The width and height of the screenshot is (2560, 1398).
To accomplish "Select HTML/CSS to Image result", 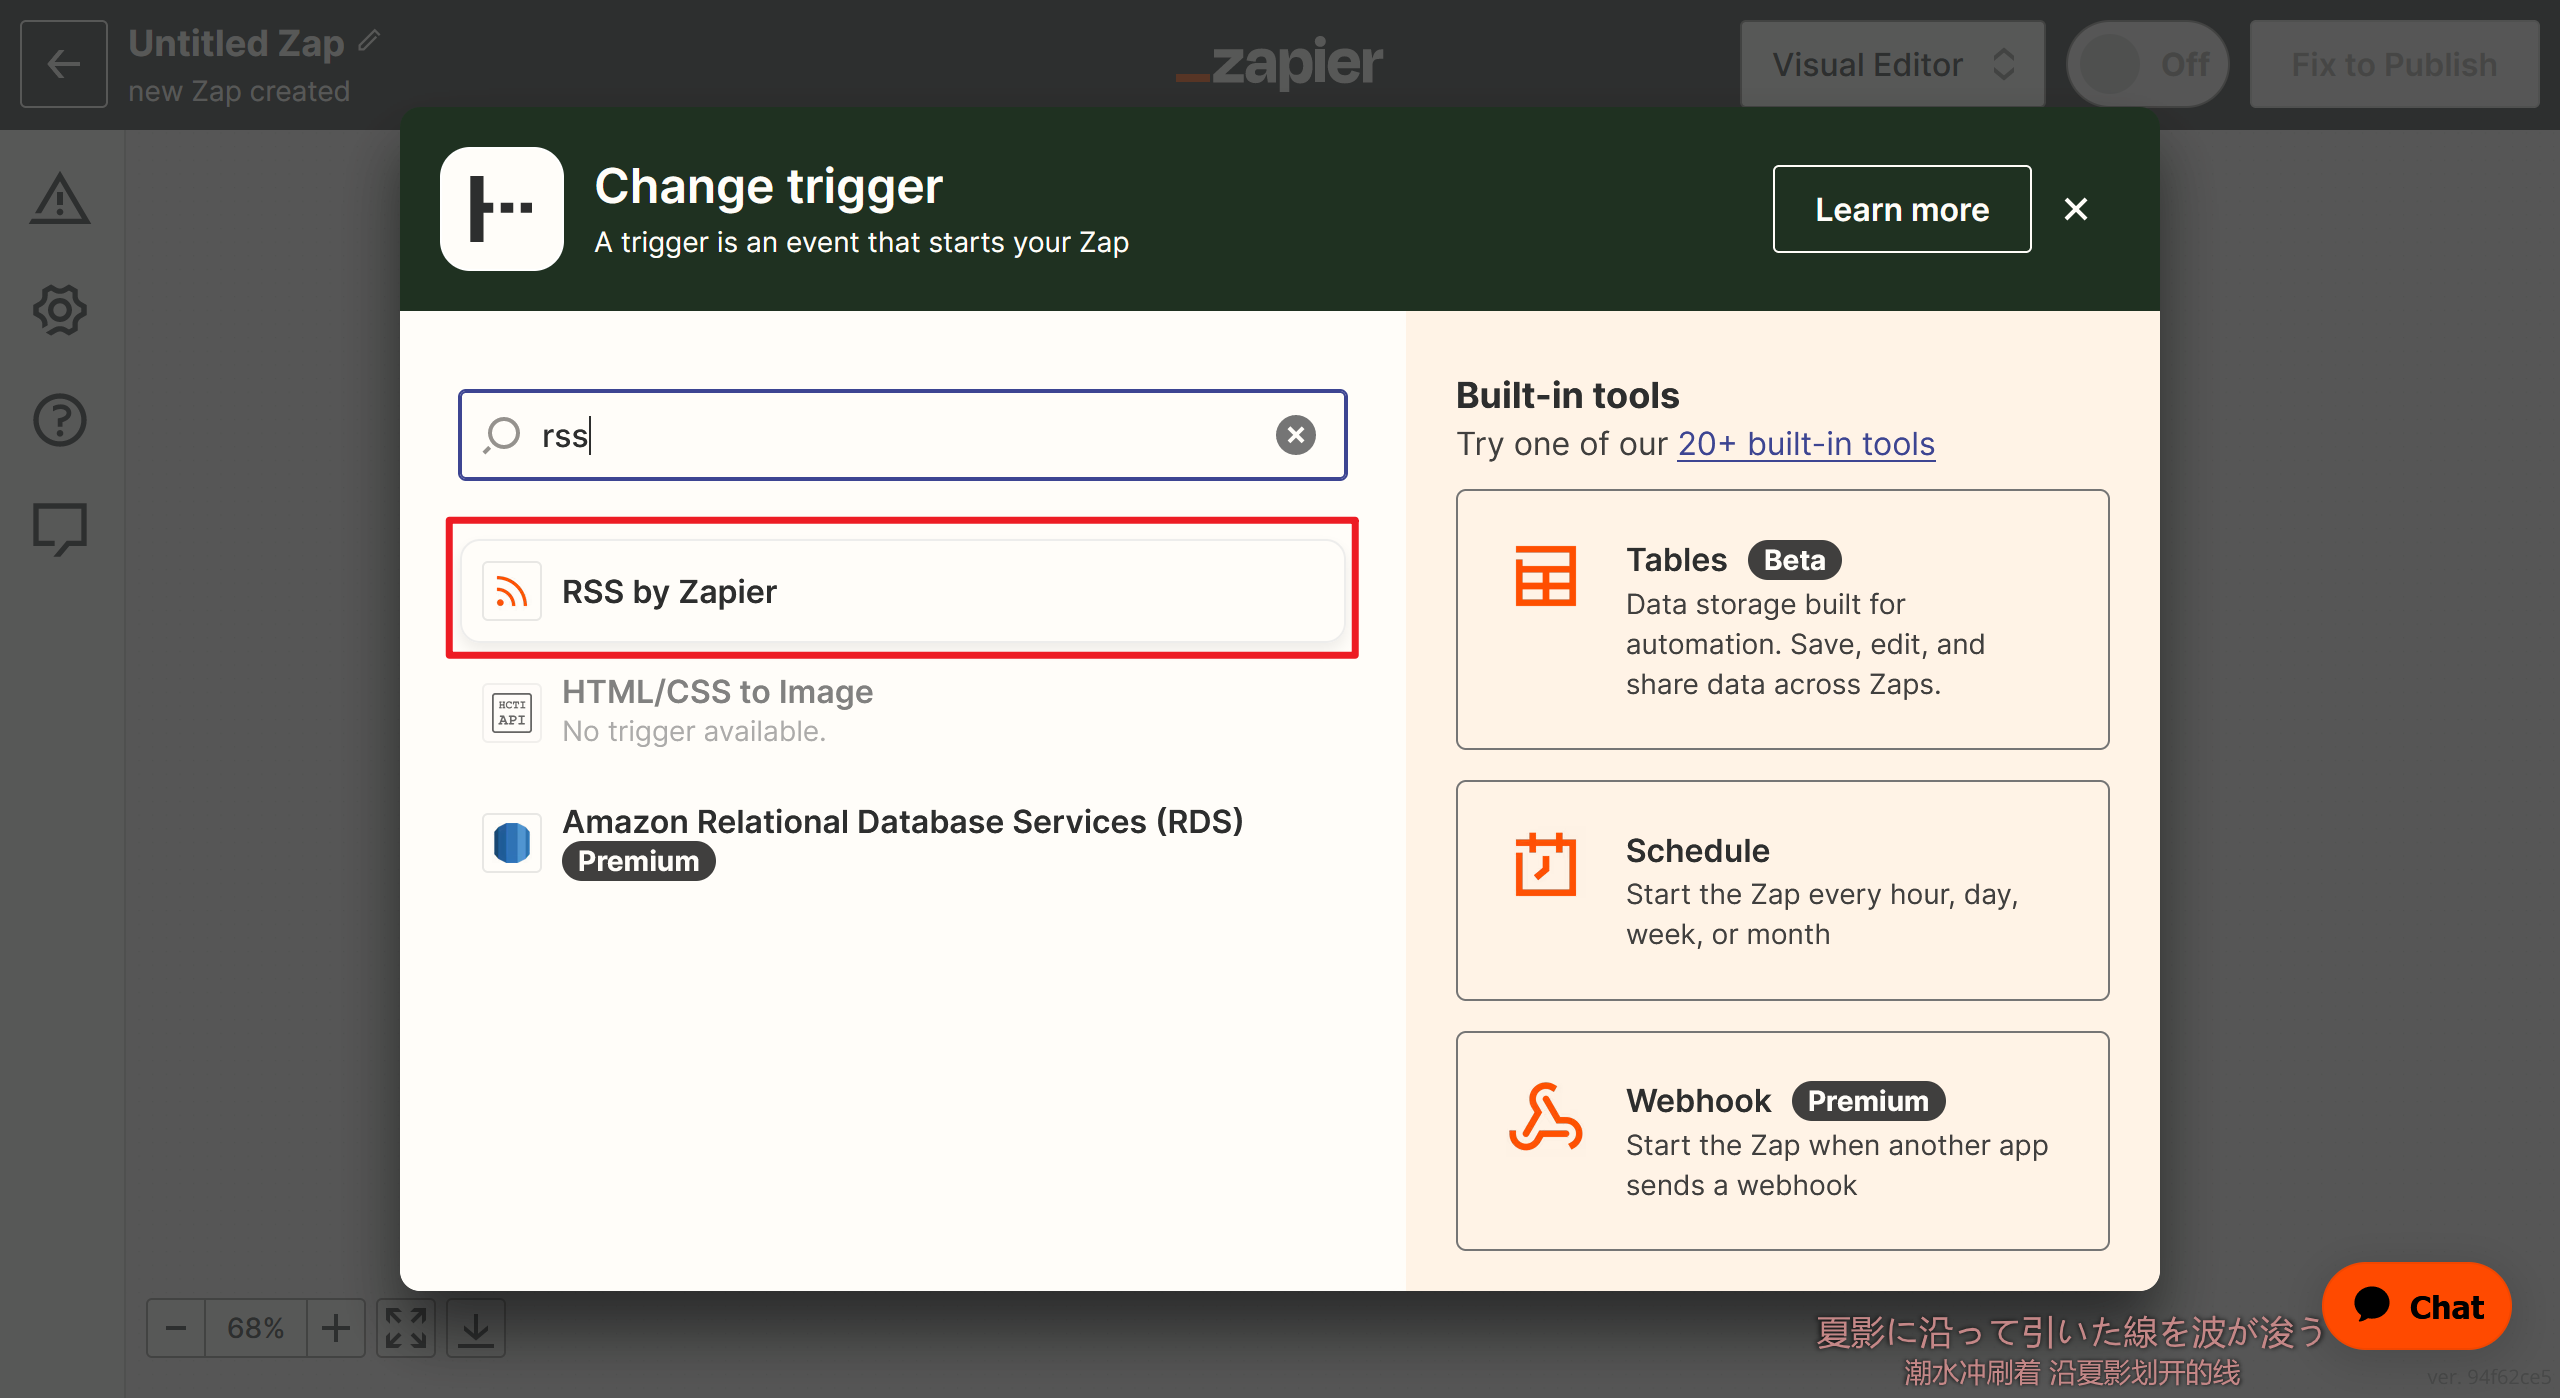I will click(902, 712).
